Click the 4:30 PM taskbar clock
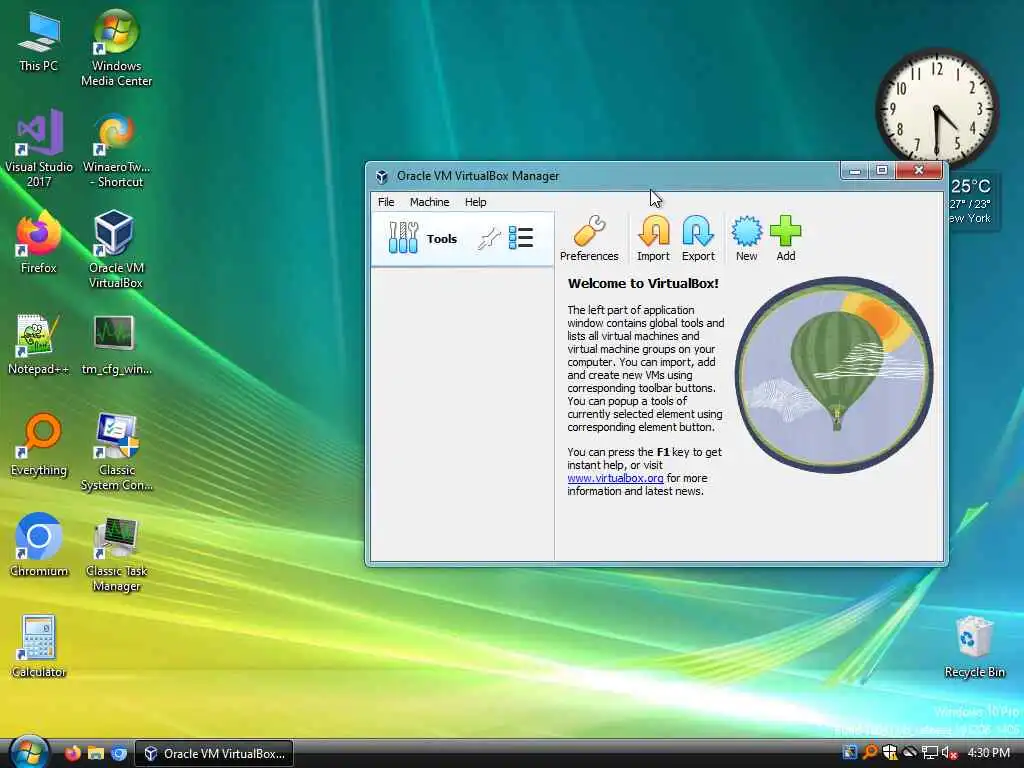Viewport: 1024px width, 768px height. 989,753
